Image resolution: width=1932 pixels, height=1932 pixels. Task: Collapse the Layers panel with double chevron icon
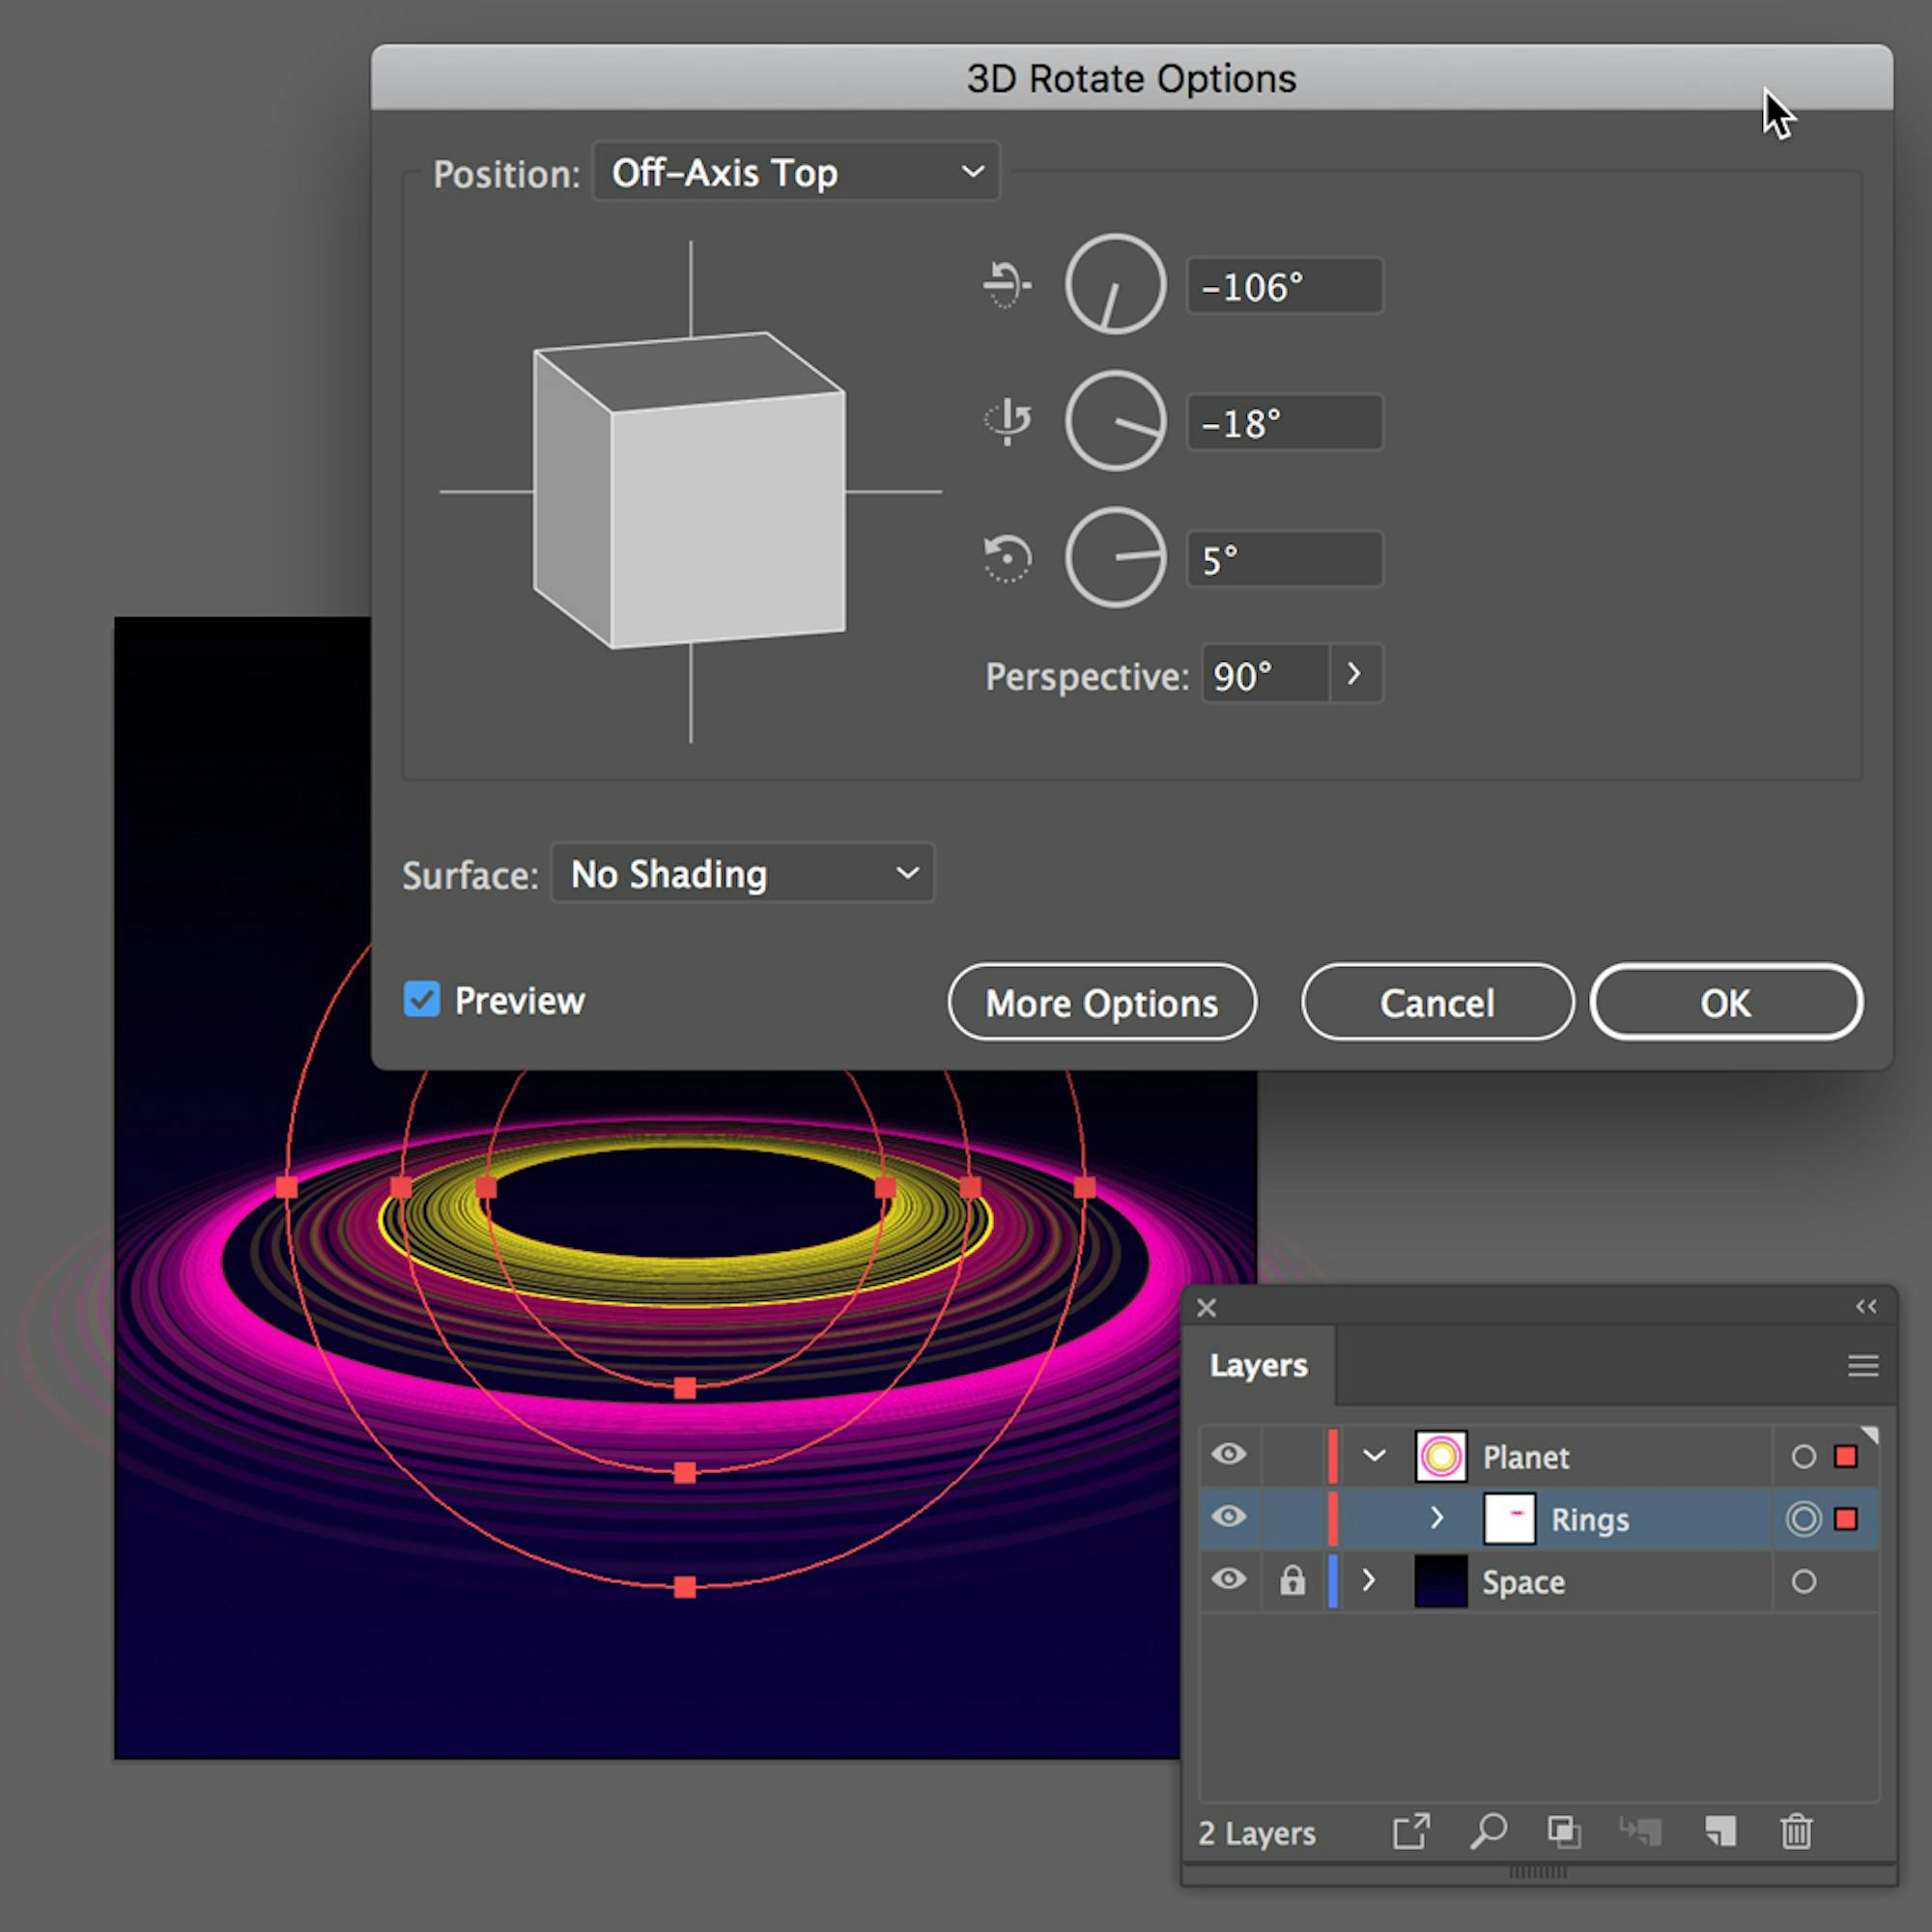pos(1866,1306)
